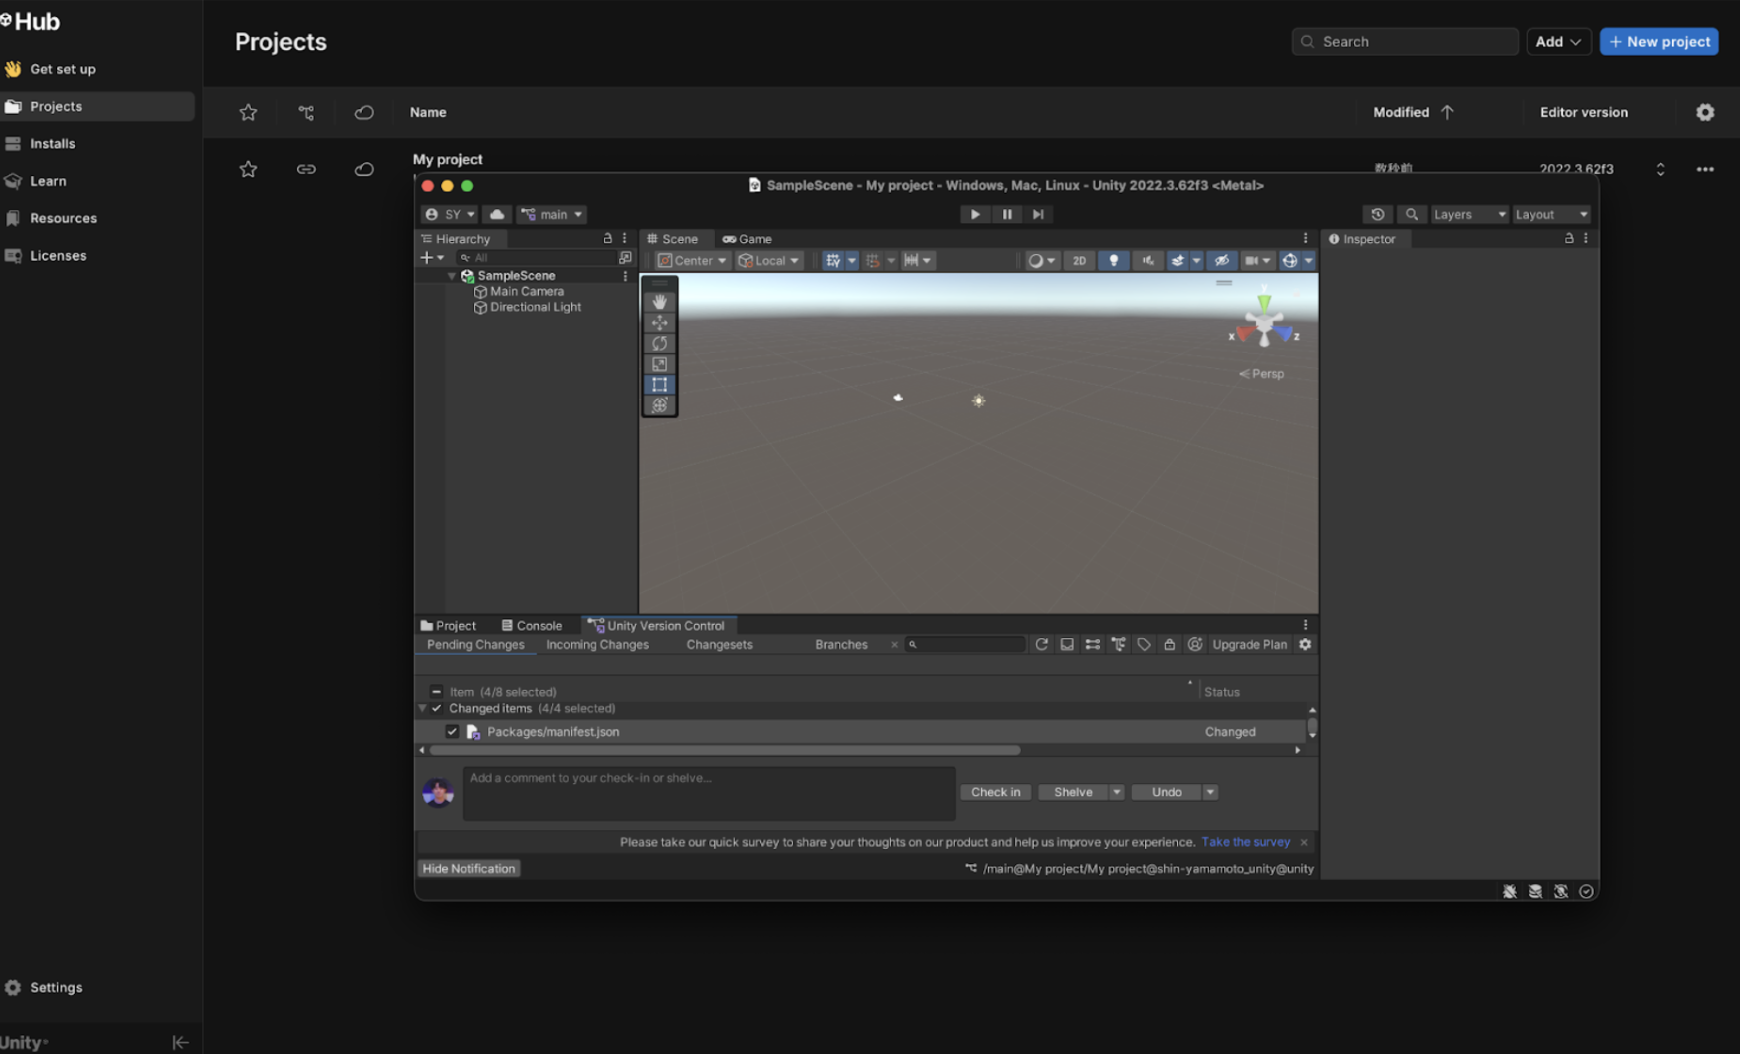The image size is (1740, 1054).
Task: Click the refresh icon in Version Control
Action: (1041, 645)
